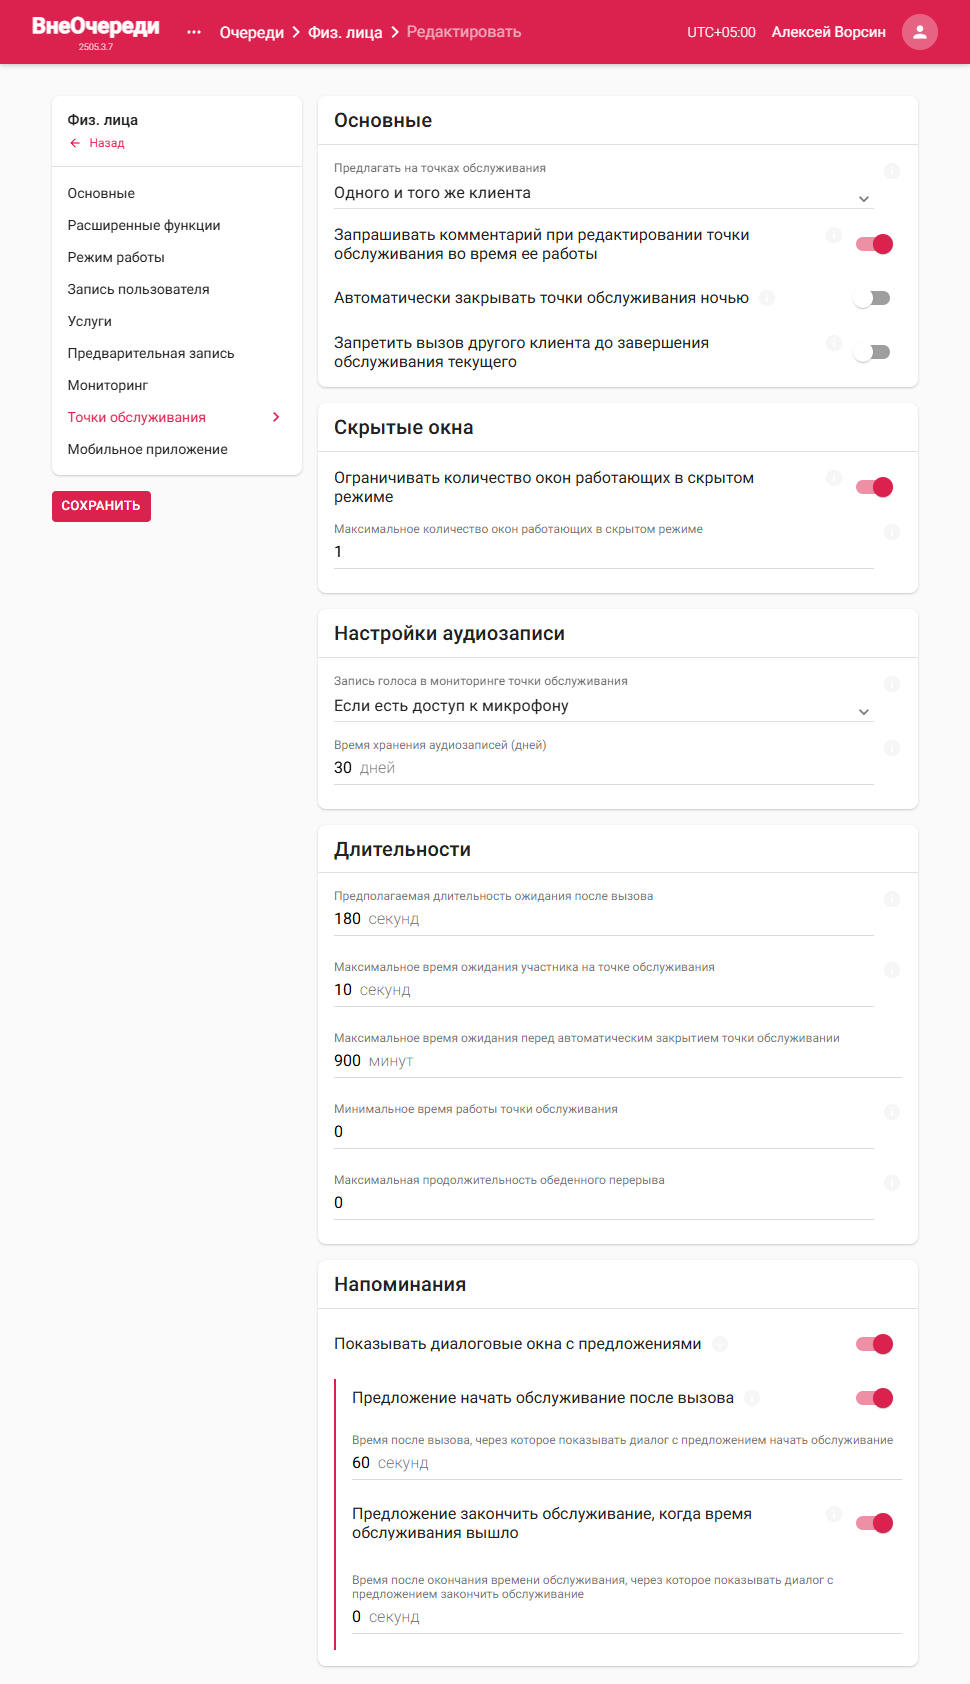Enable Автоматически закрывать точки обслуживания ночью switch
This screenshot has width=970, height=1684.
(x=872, y=298)
